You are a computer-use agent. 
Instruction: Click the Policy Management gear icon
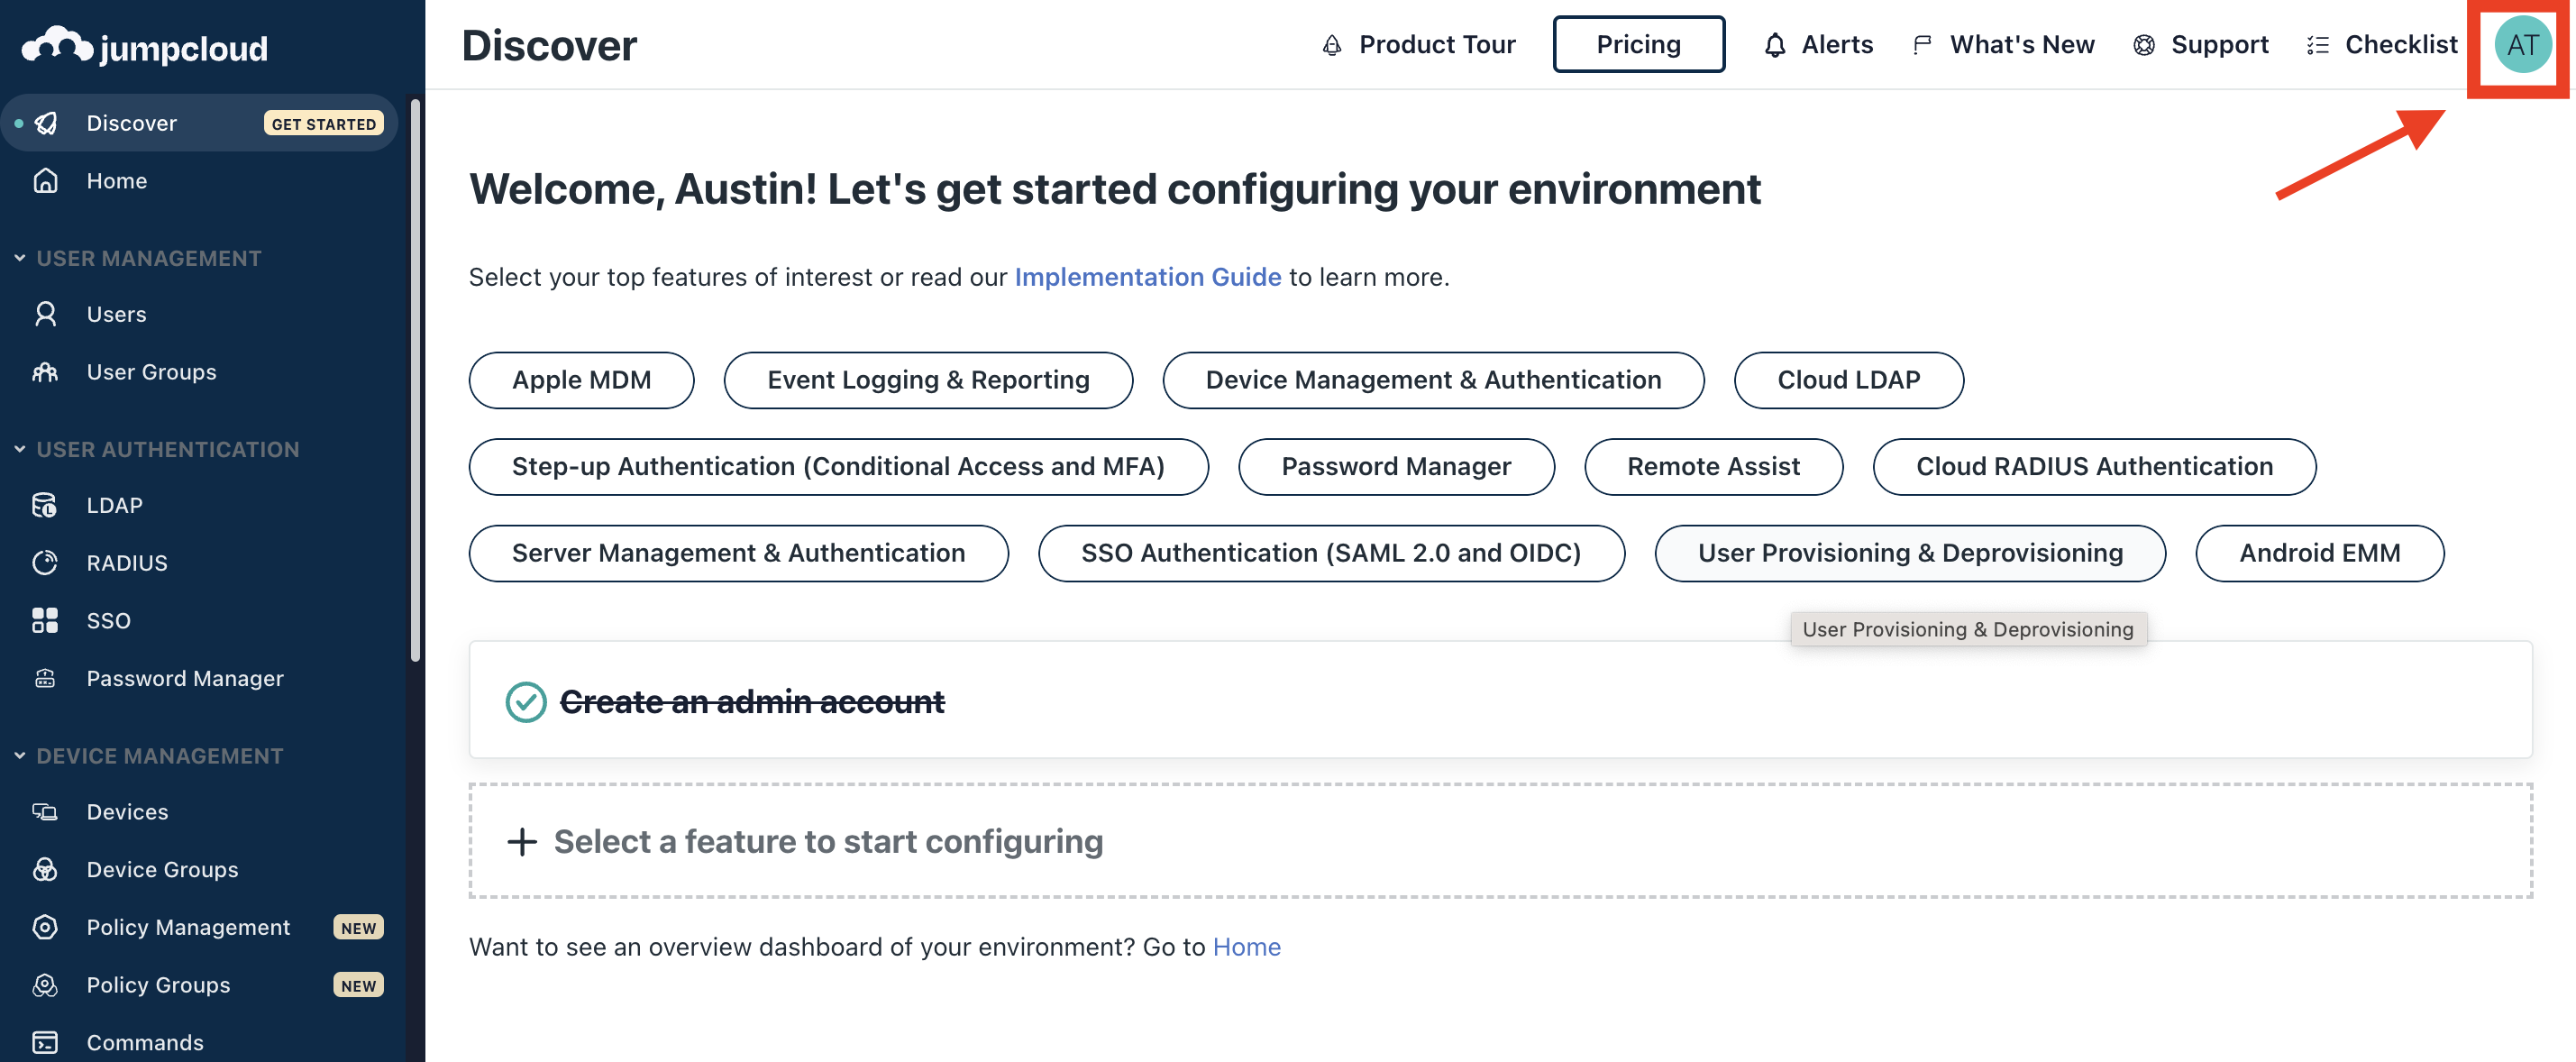pos(46,927)
